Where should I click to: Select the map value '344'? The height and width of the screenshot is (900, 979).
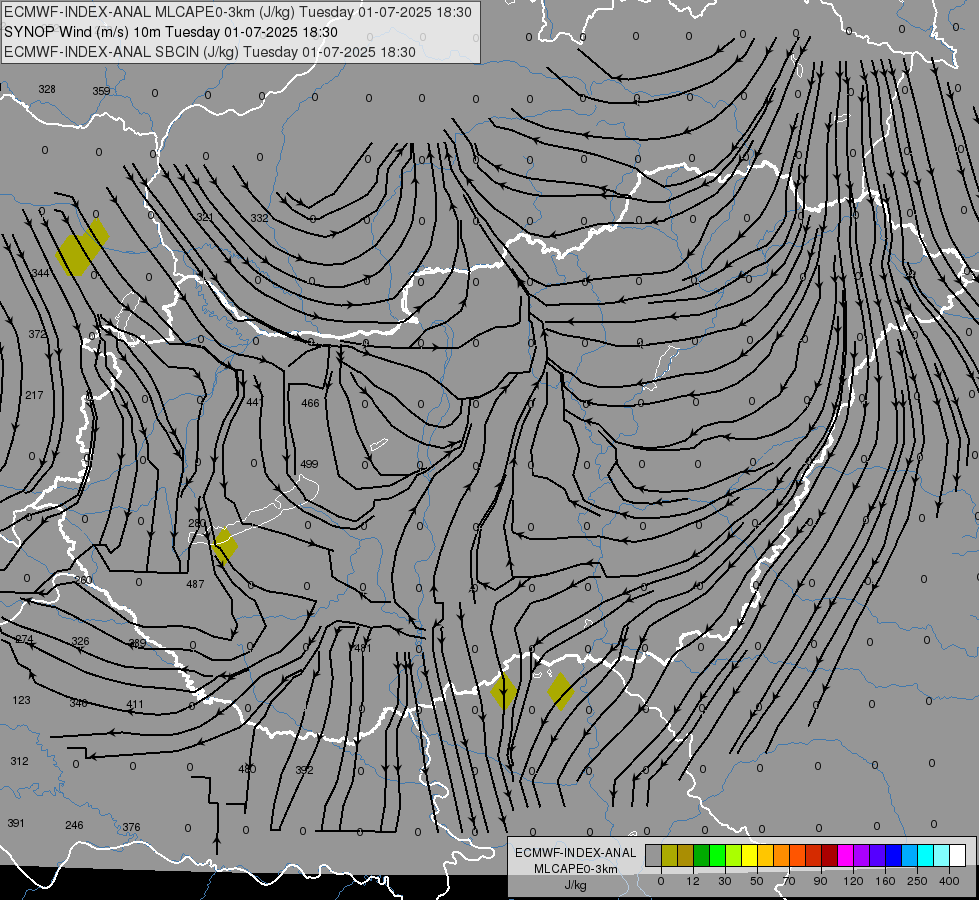click(40, 273)
